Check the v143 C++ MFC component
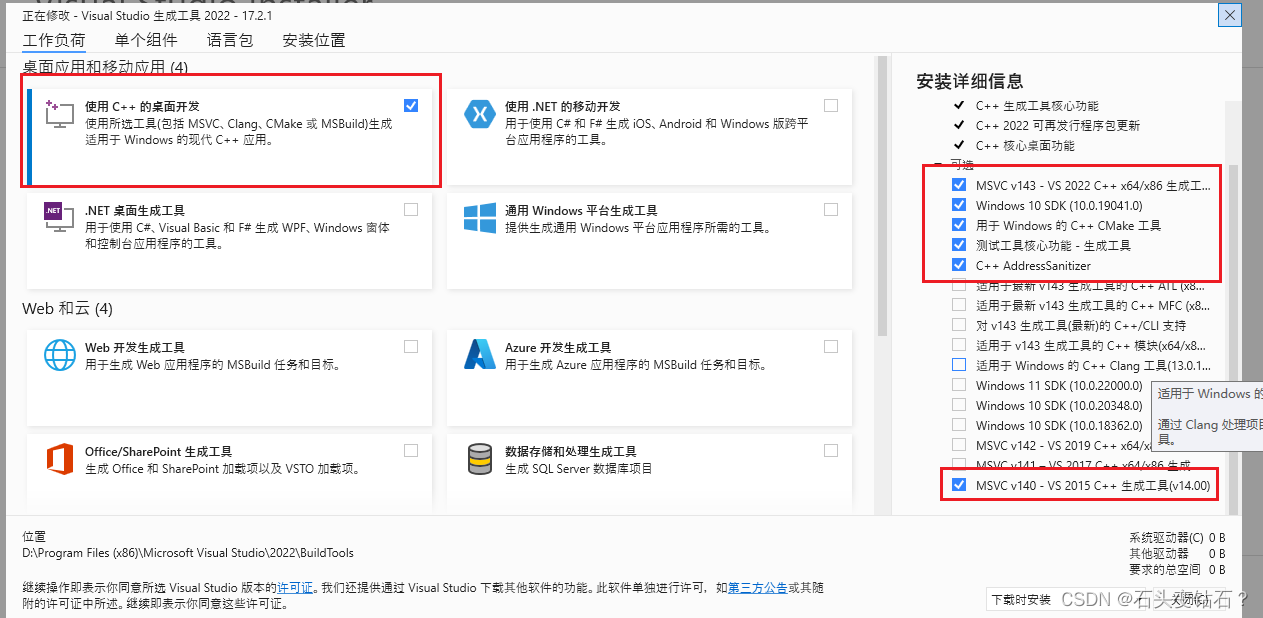Image resolution: width=1263 pixels, height=618 pixels. (959, 305)
